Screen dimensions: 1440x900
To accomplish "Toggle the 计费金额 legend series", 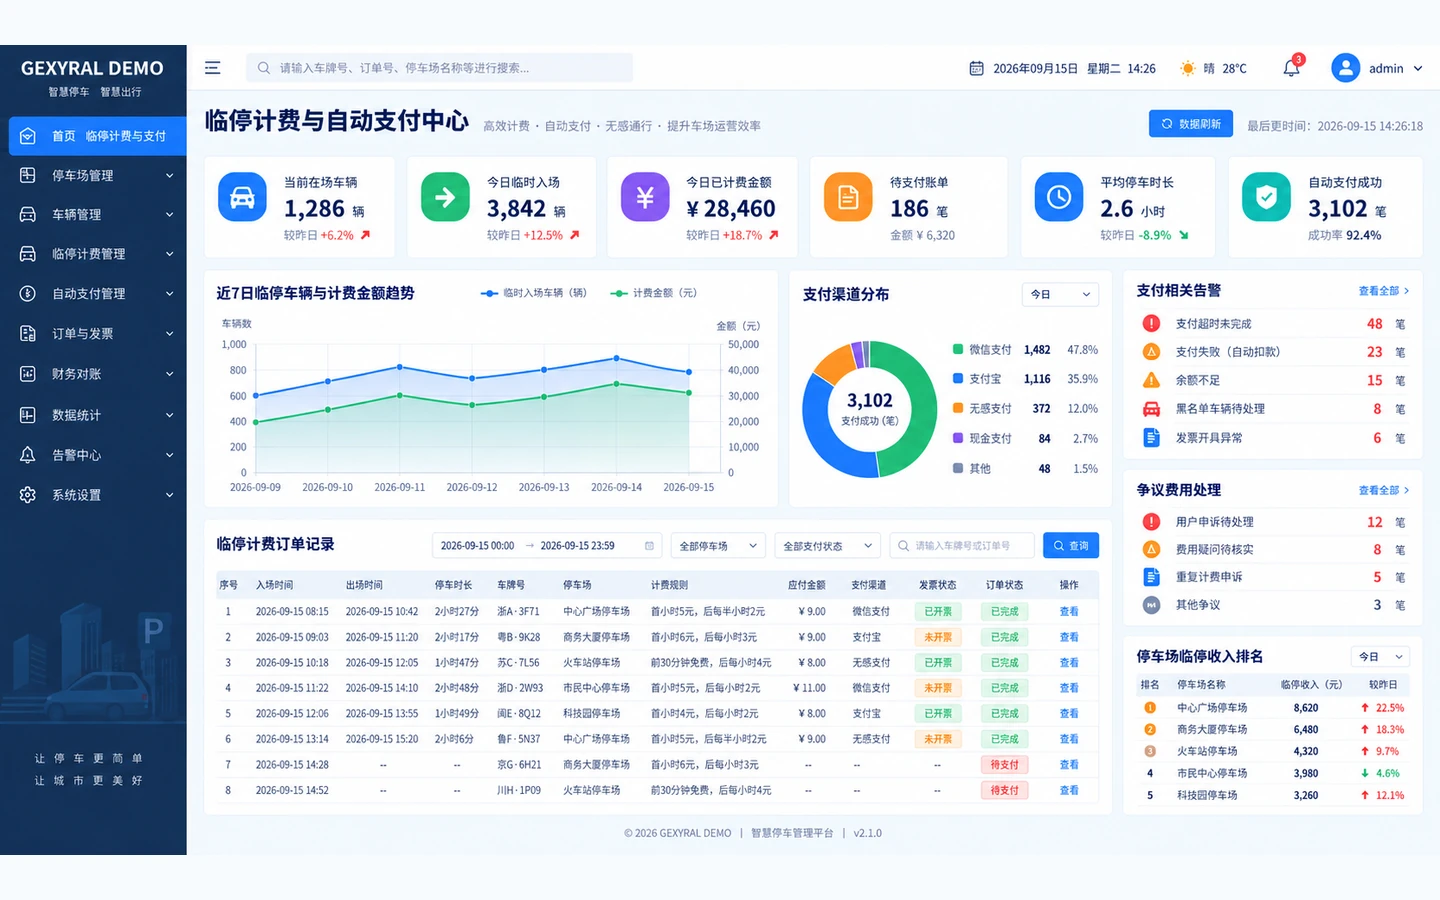I will point(653,293).
